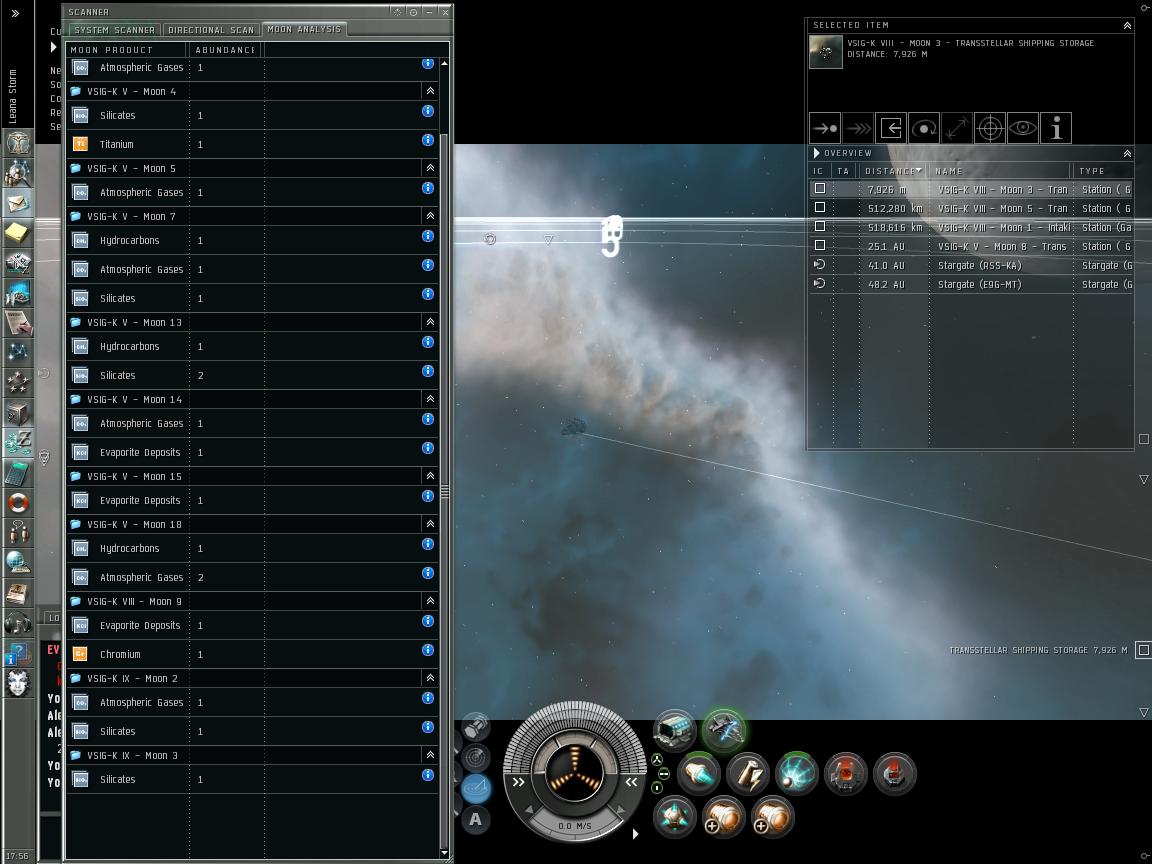
Task: Toggle the middle overheat rack indicator
Action: pos(663,774)
